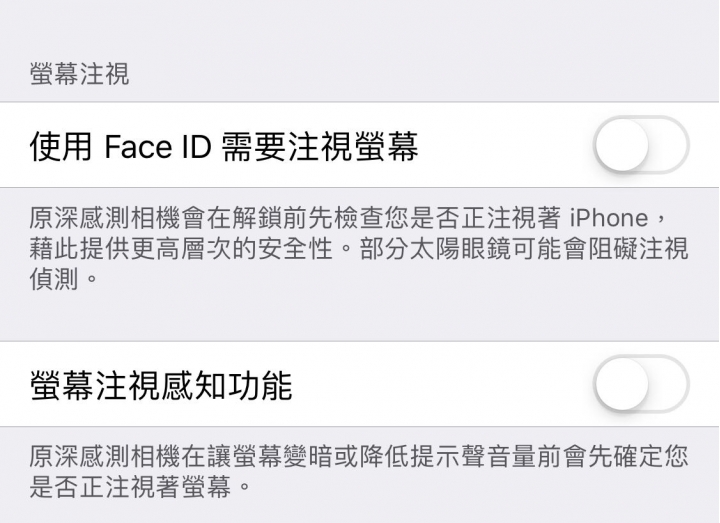Click the 是否正注視著螢幕。 final line
This screenshot has width=720, height=523.
tap(140, 487)
